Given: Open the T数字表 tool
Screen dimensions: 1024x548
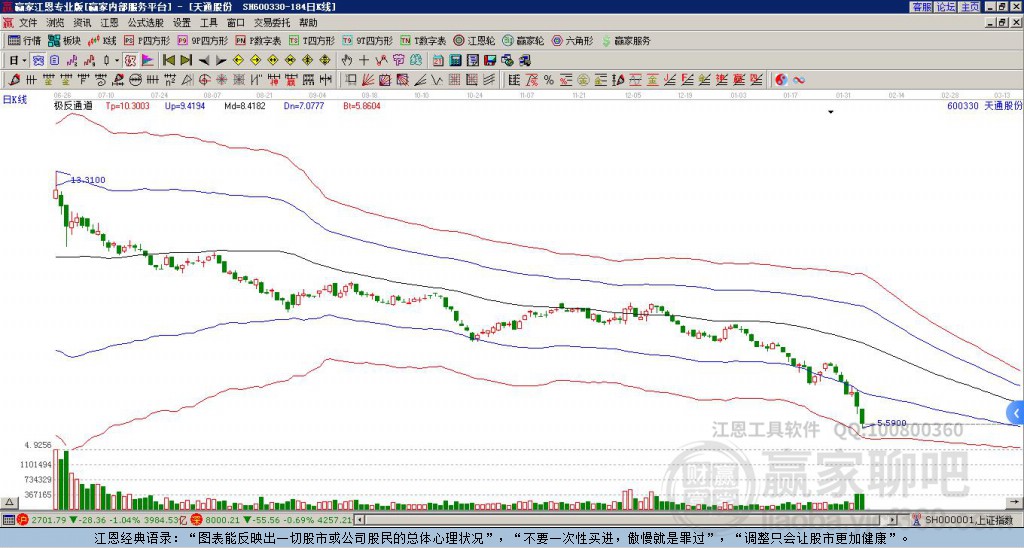Looking at the screenshot, I should 423,40.
